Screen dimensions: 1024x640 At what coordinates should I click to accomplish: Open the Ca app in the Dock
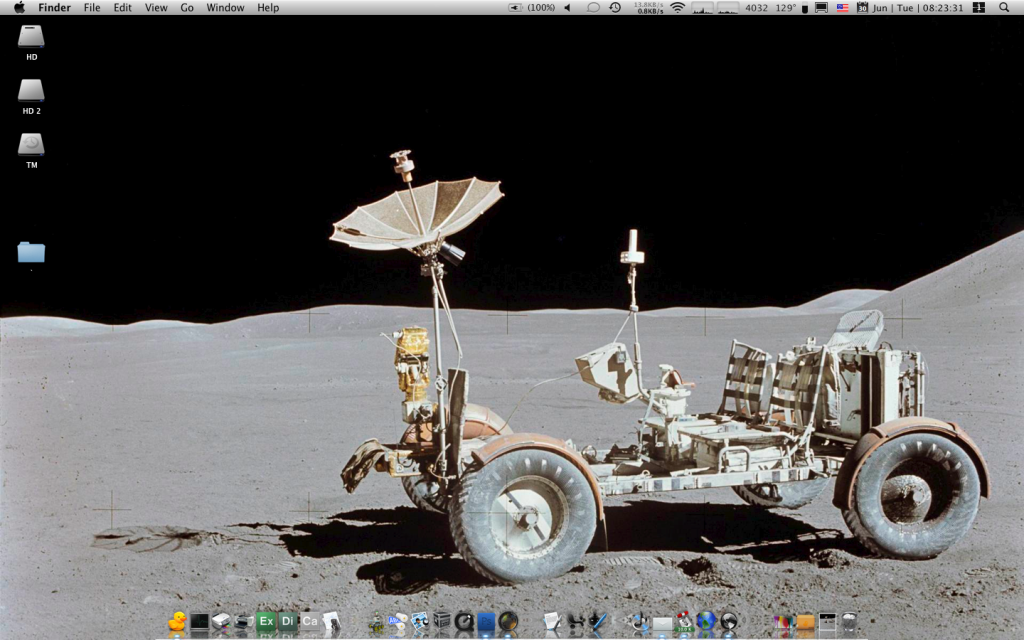pyautogui.click(x=310, y=621)
